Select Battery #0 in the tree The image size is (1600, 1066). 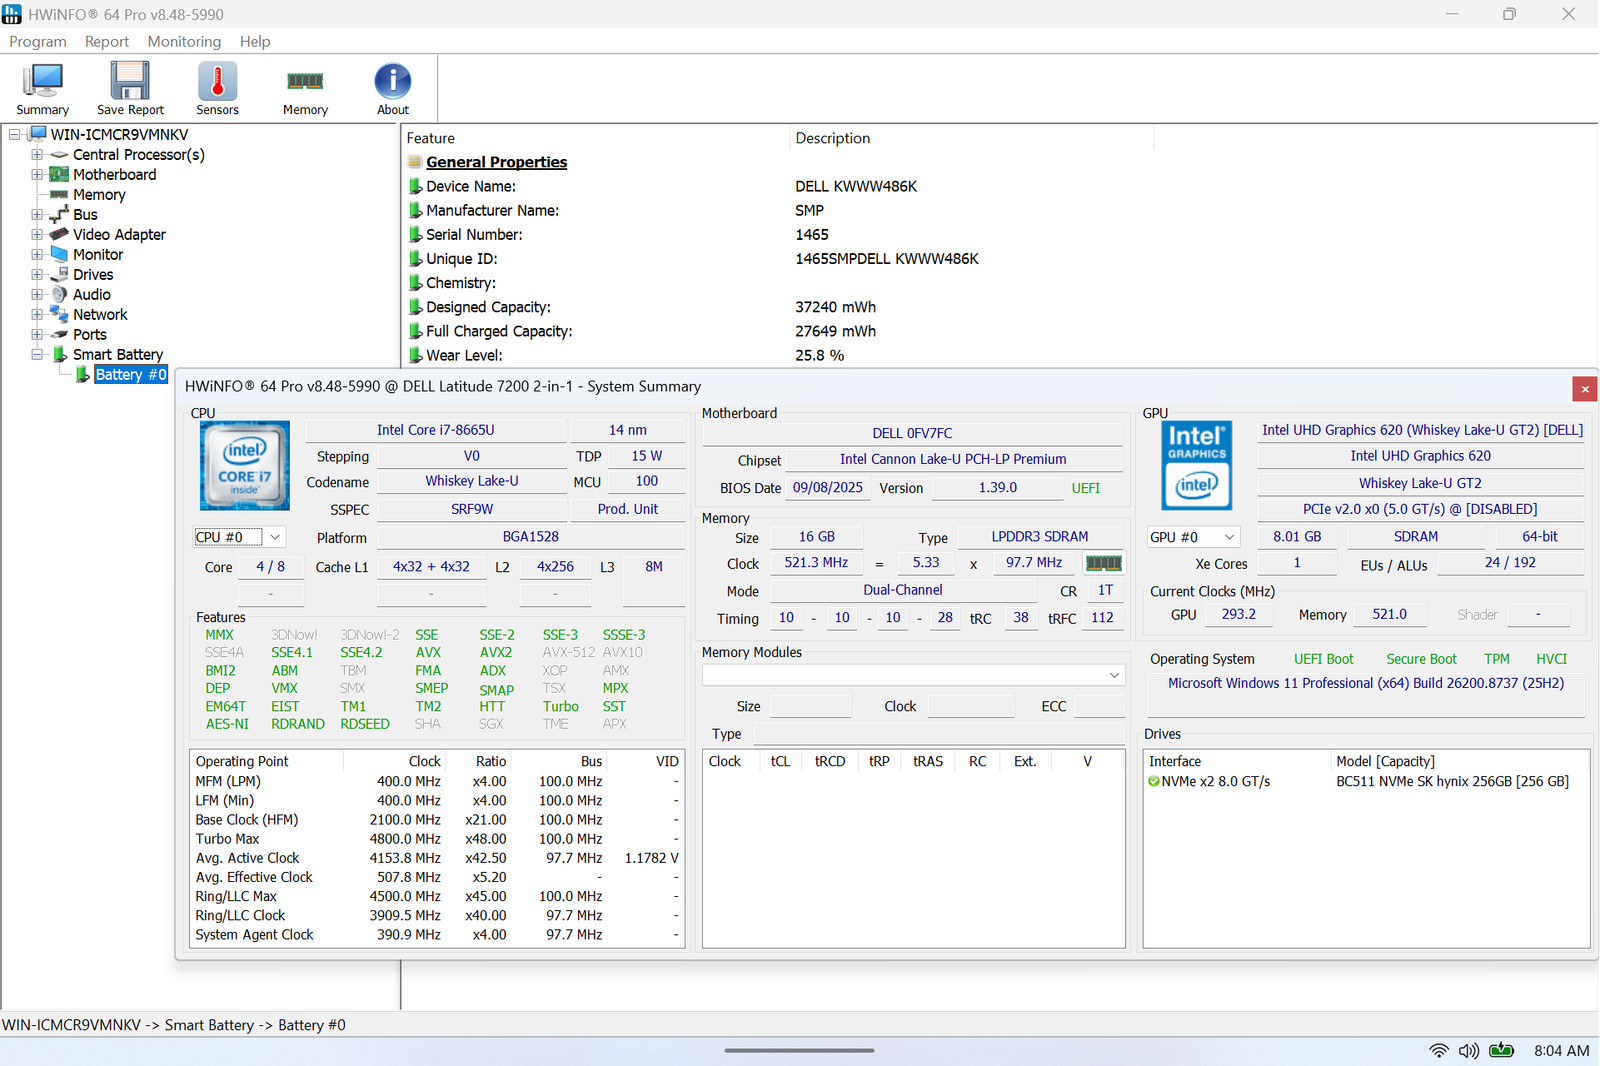[x=131, y=374]
